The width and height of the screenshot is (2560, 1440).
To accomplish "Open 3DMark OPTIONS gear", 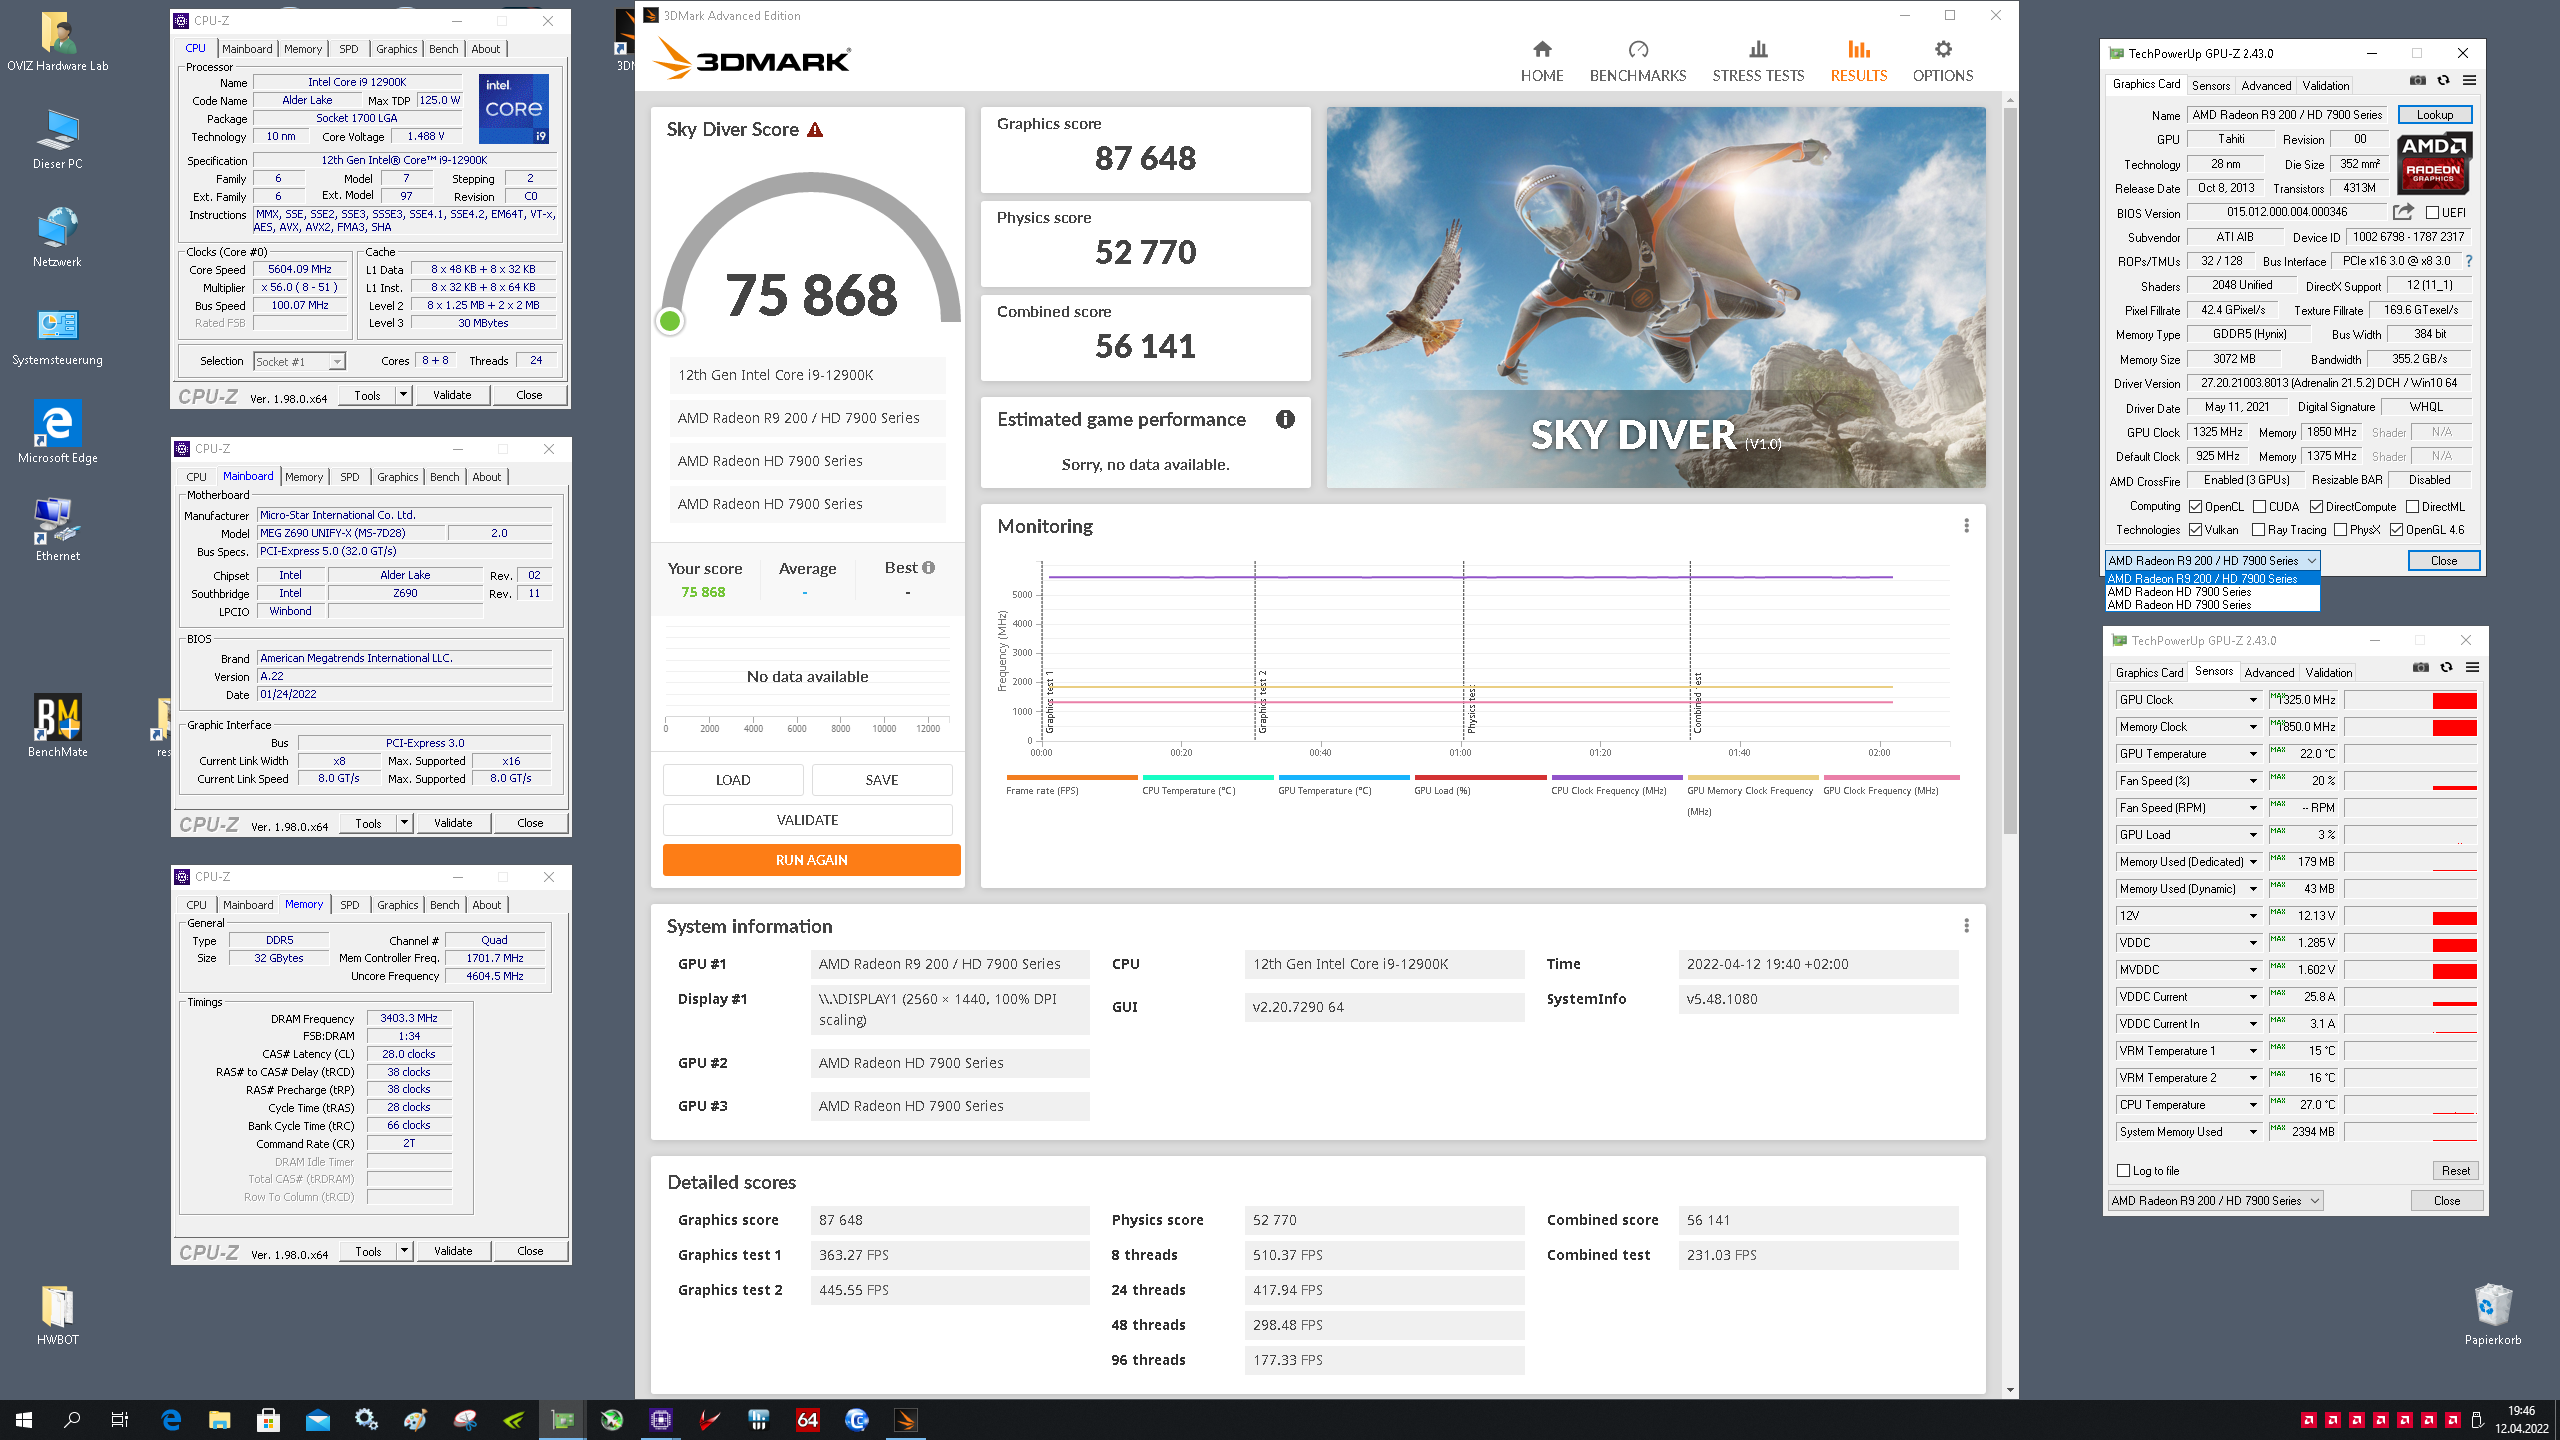I will click(1942, 61).
